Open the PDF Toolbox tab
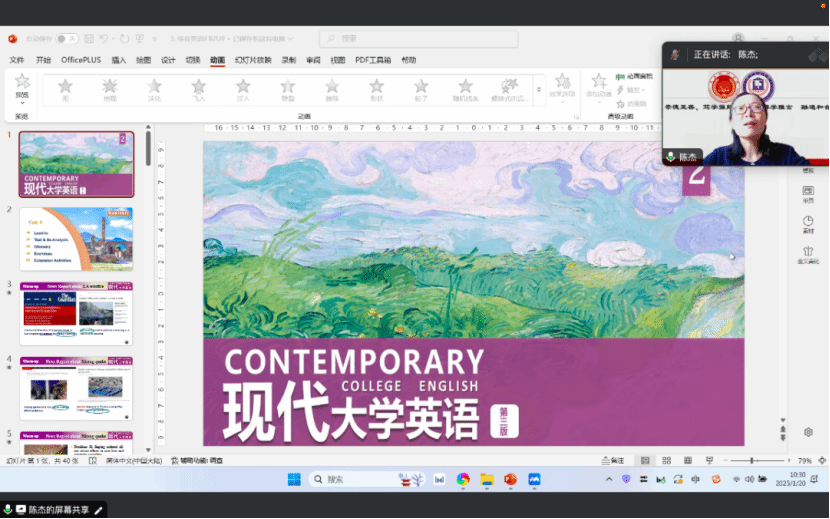830x519 pixels. [372, 60]
